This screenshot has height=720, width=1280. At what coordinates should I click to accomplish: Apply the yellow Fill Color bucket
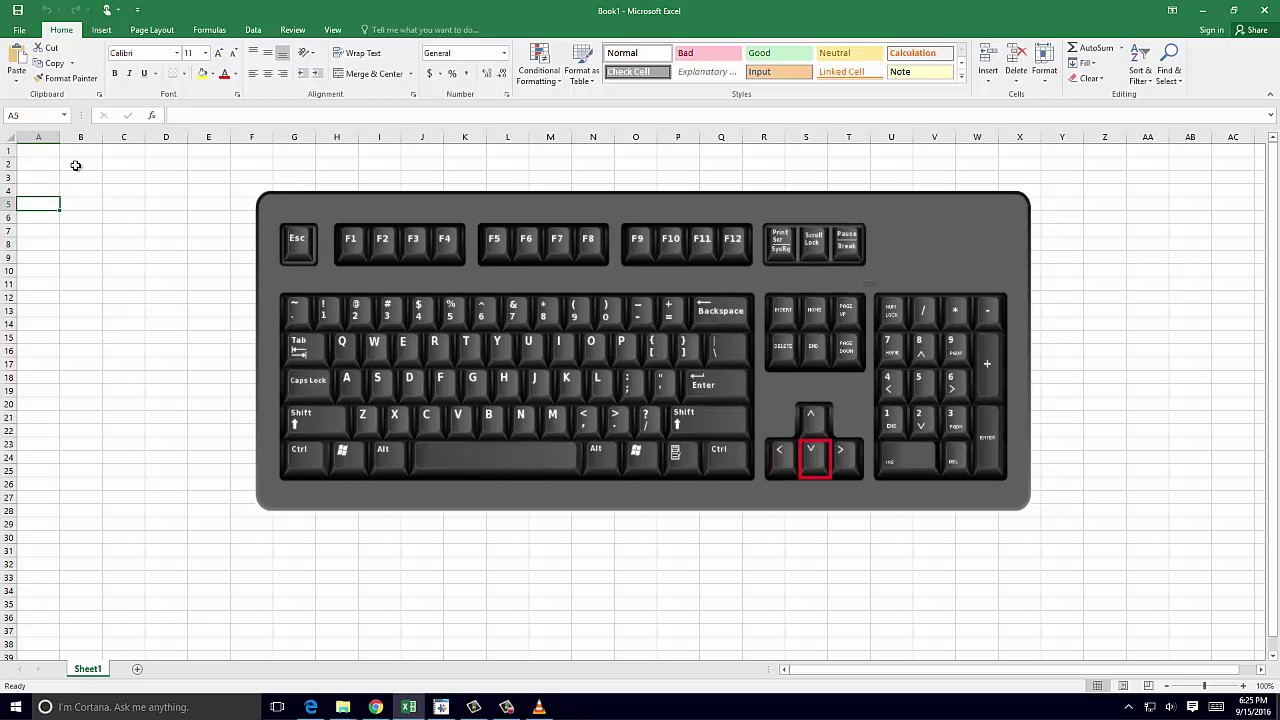[x=202, y=74]
